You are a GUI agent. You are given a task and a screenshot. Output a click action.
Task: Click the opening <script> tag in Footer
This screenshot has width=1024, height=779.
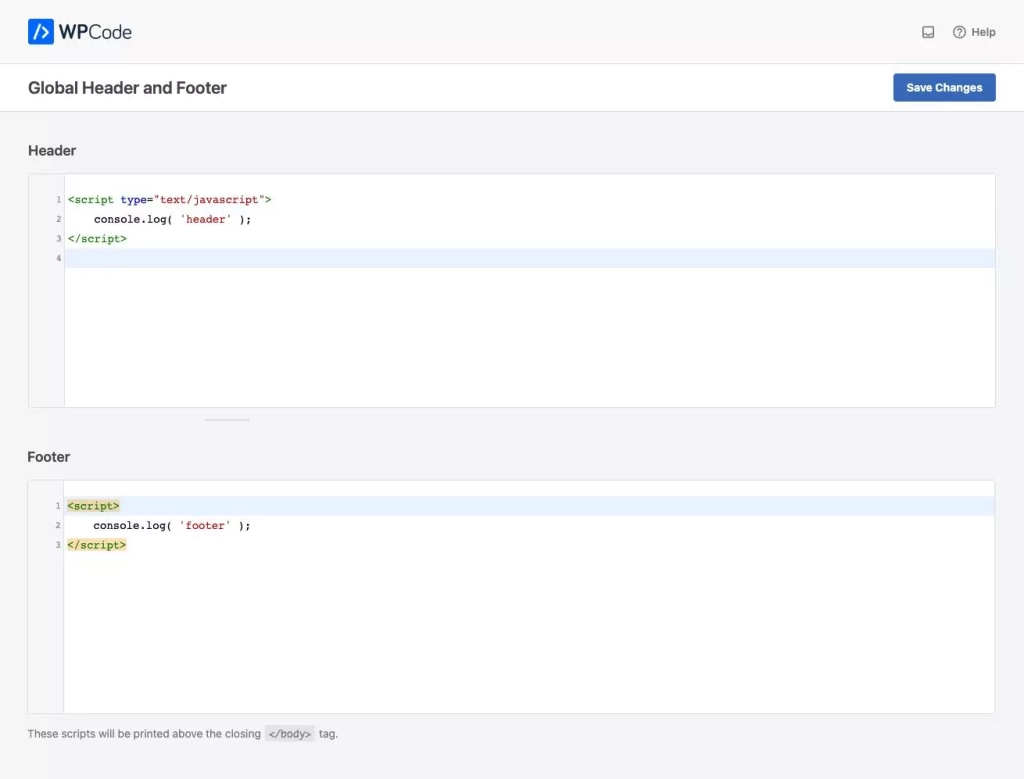tap(93, 506)
